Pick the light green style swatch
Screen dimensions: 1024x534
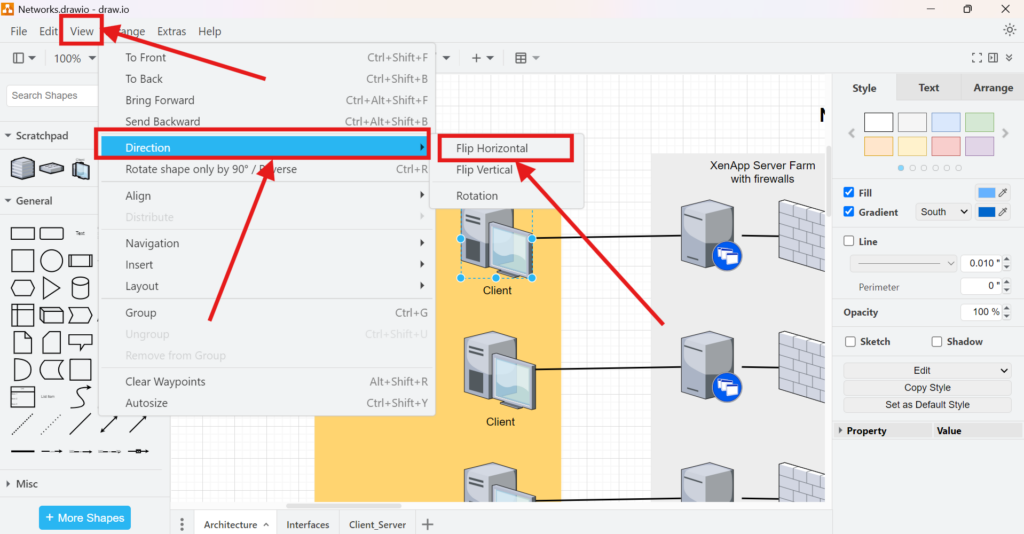[980, 122]
